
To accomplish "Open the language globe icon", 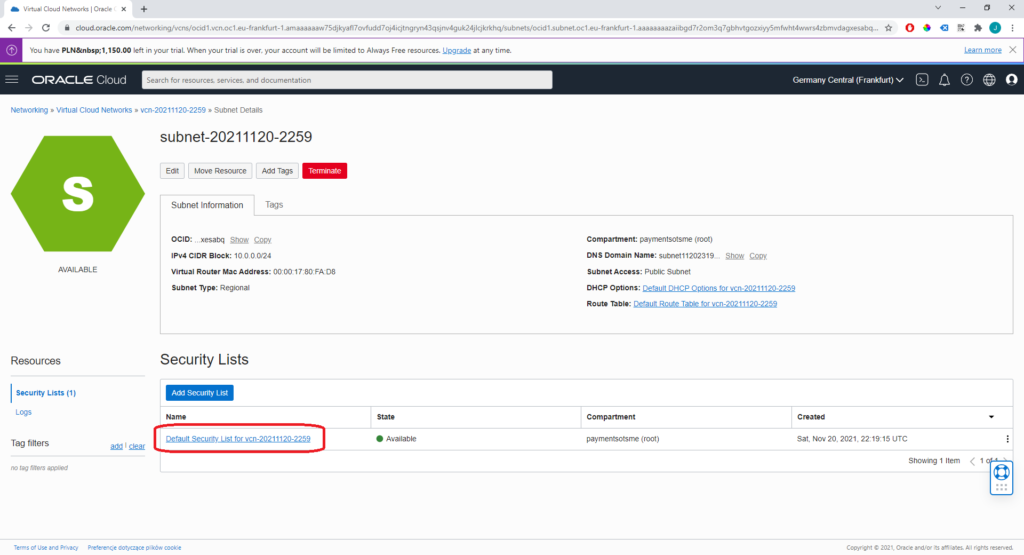I will pyautogui.click(x=989, y=80).
